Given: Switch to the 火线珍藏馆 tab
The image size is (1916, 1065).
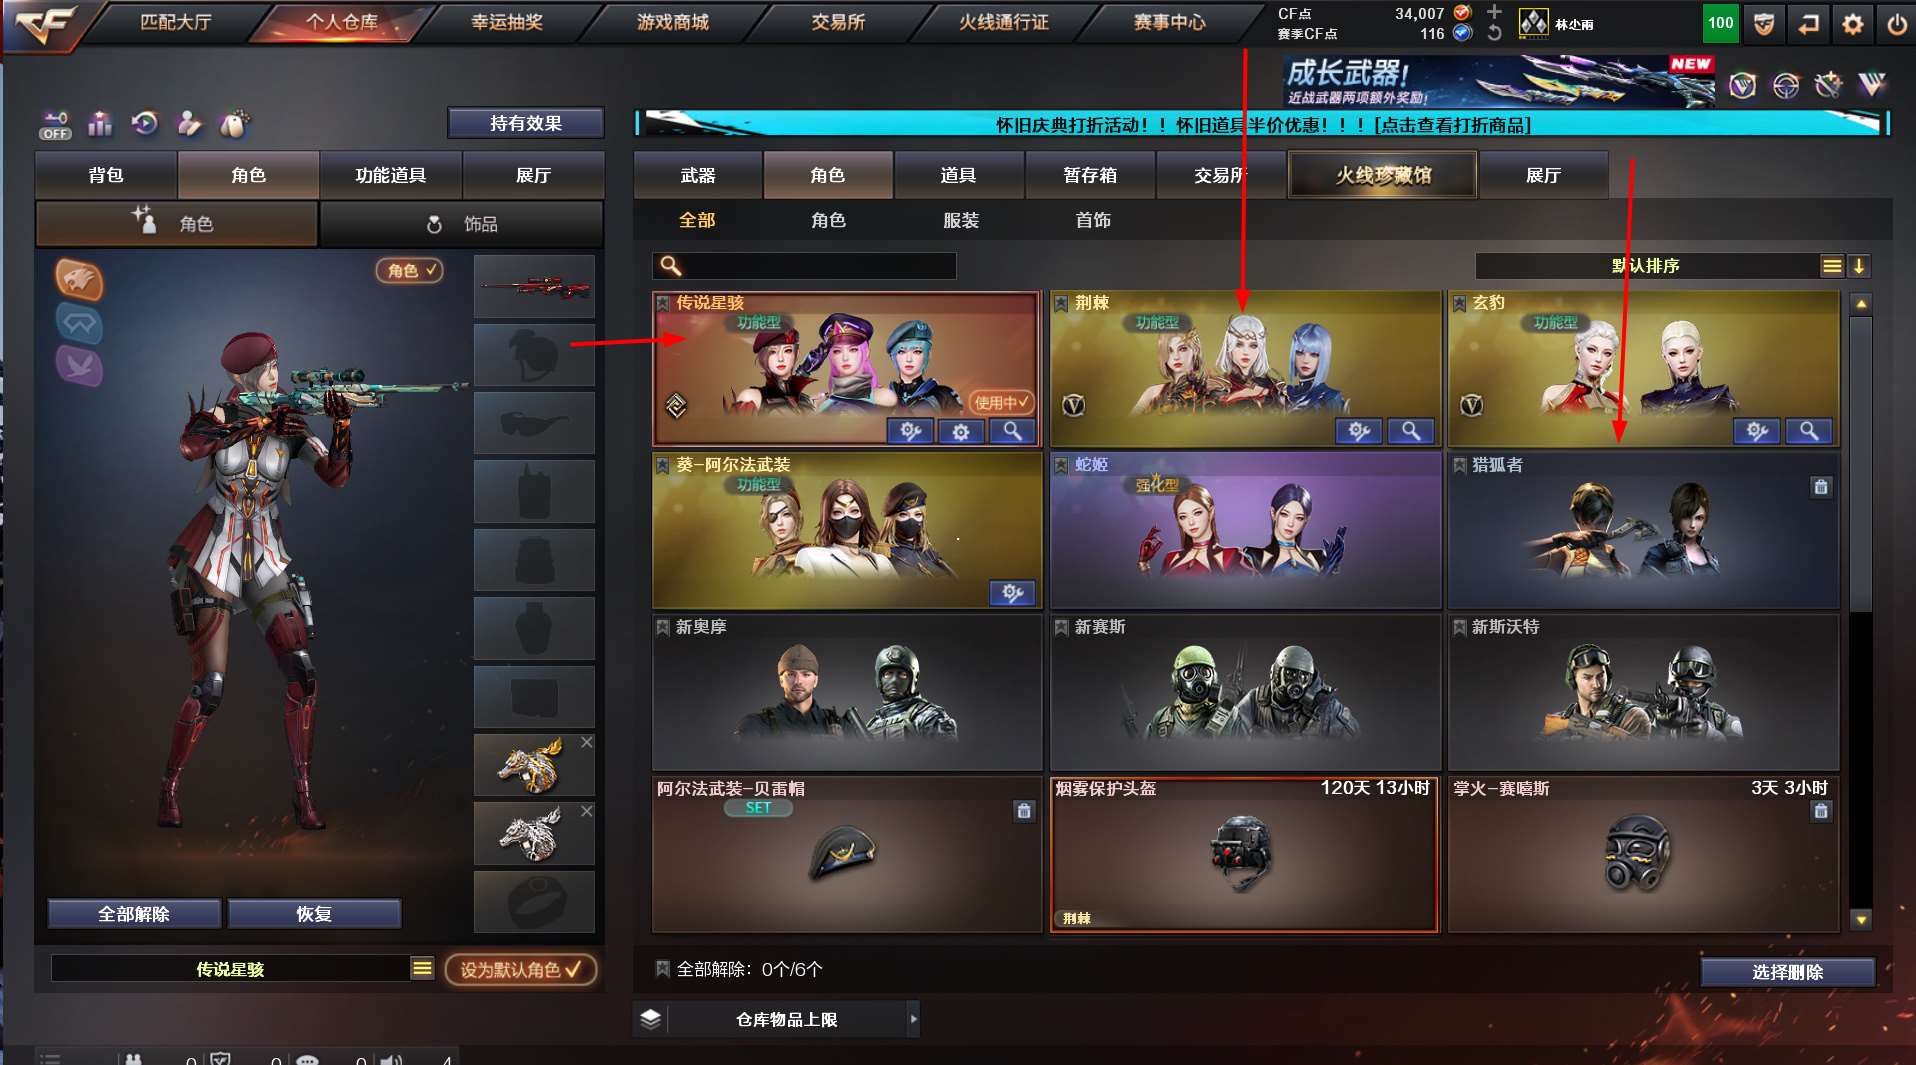Looking at the screenshot, I should click(1383, 175).
